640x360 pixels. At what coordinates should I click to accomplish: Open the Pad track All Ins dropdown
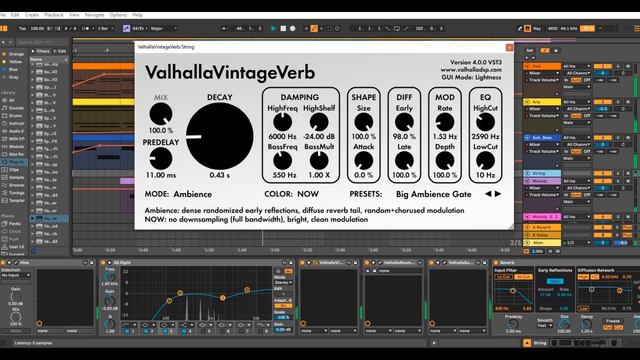click(x=577, y=66)
